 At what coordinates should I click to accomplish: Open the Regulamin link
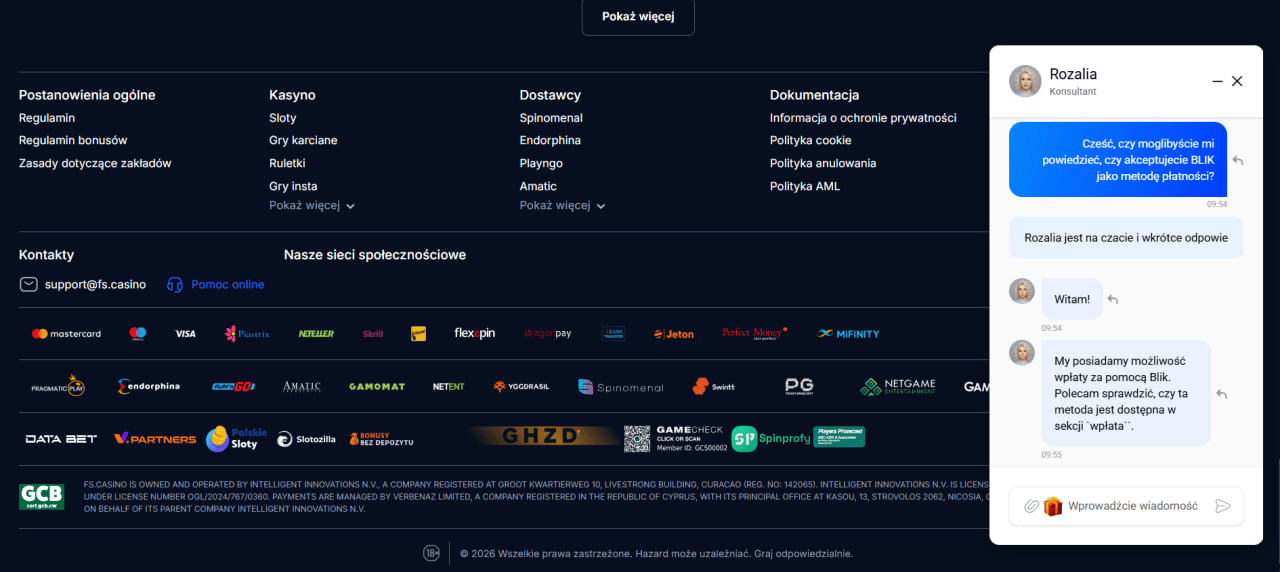click(47, 118)
